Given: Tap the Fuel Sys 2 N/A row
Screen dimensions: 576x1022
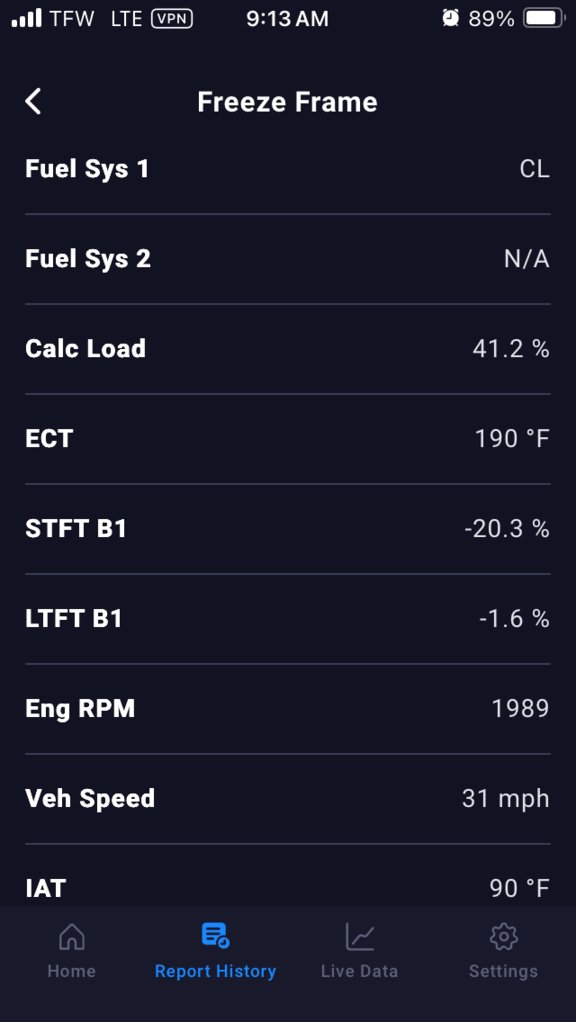Looking at the screenshot, I should (287, 259).
